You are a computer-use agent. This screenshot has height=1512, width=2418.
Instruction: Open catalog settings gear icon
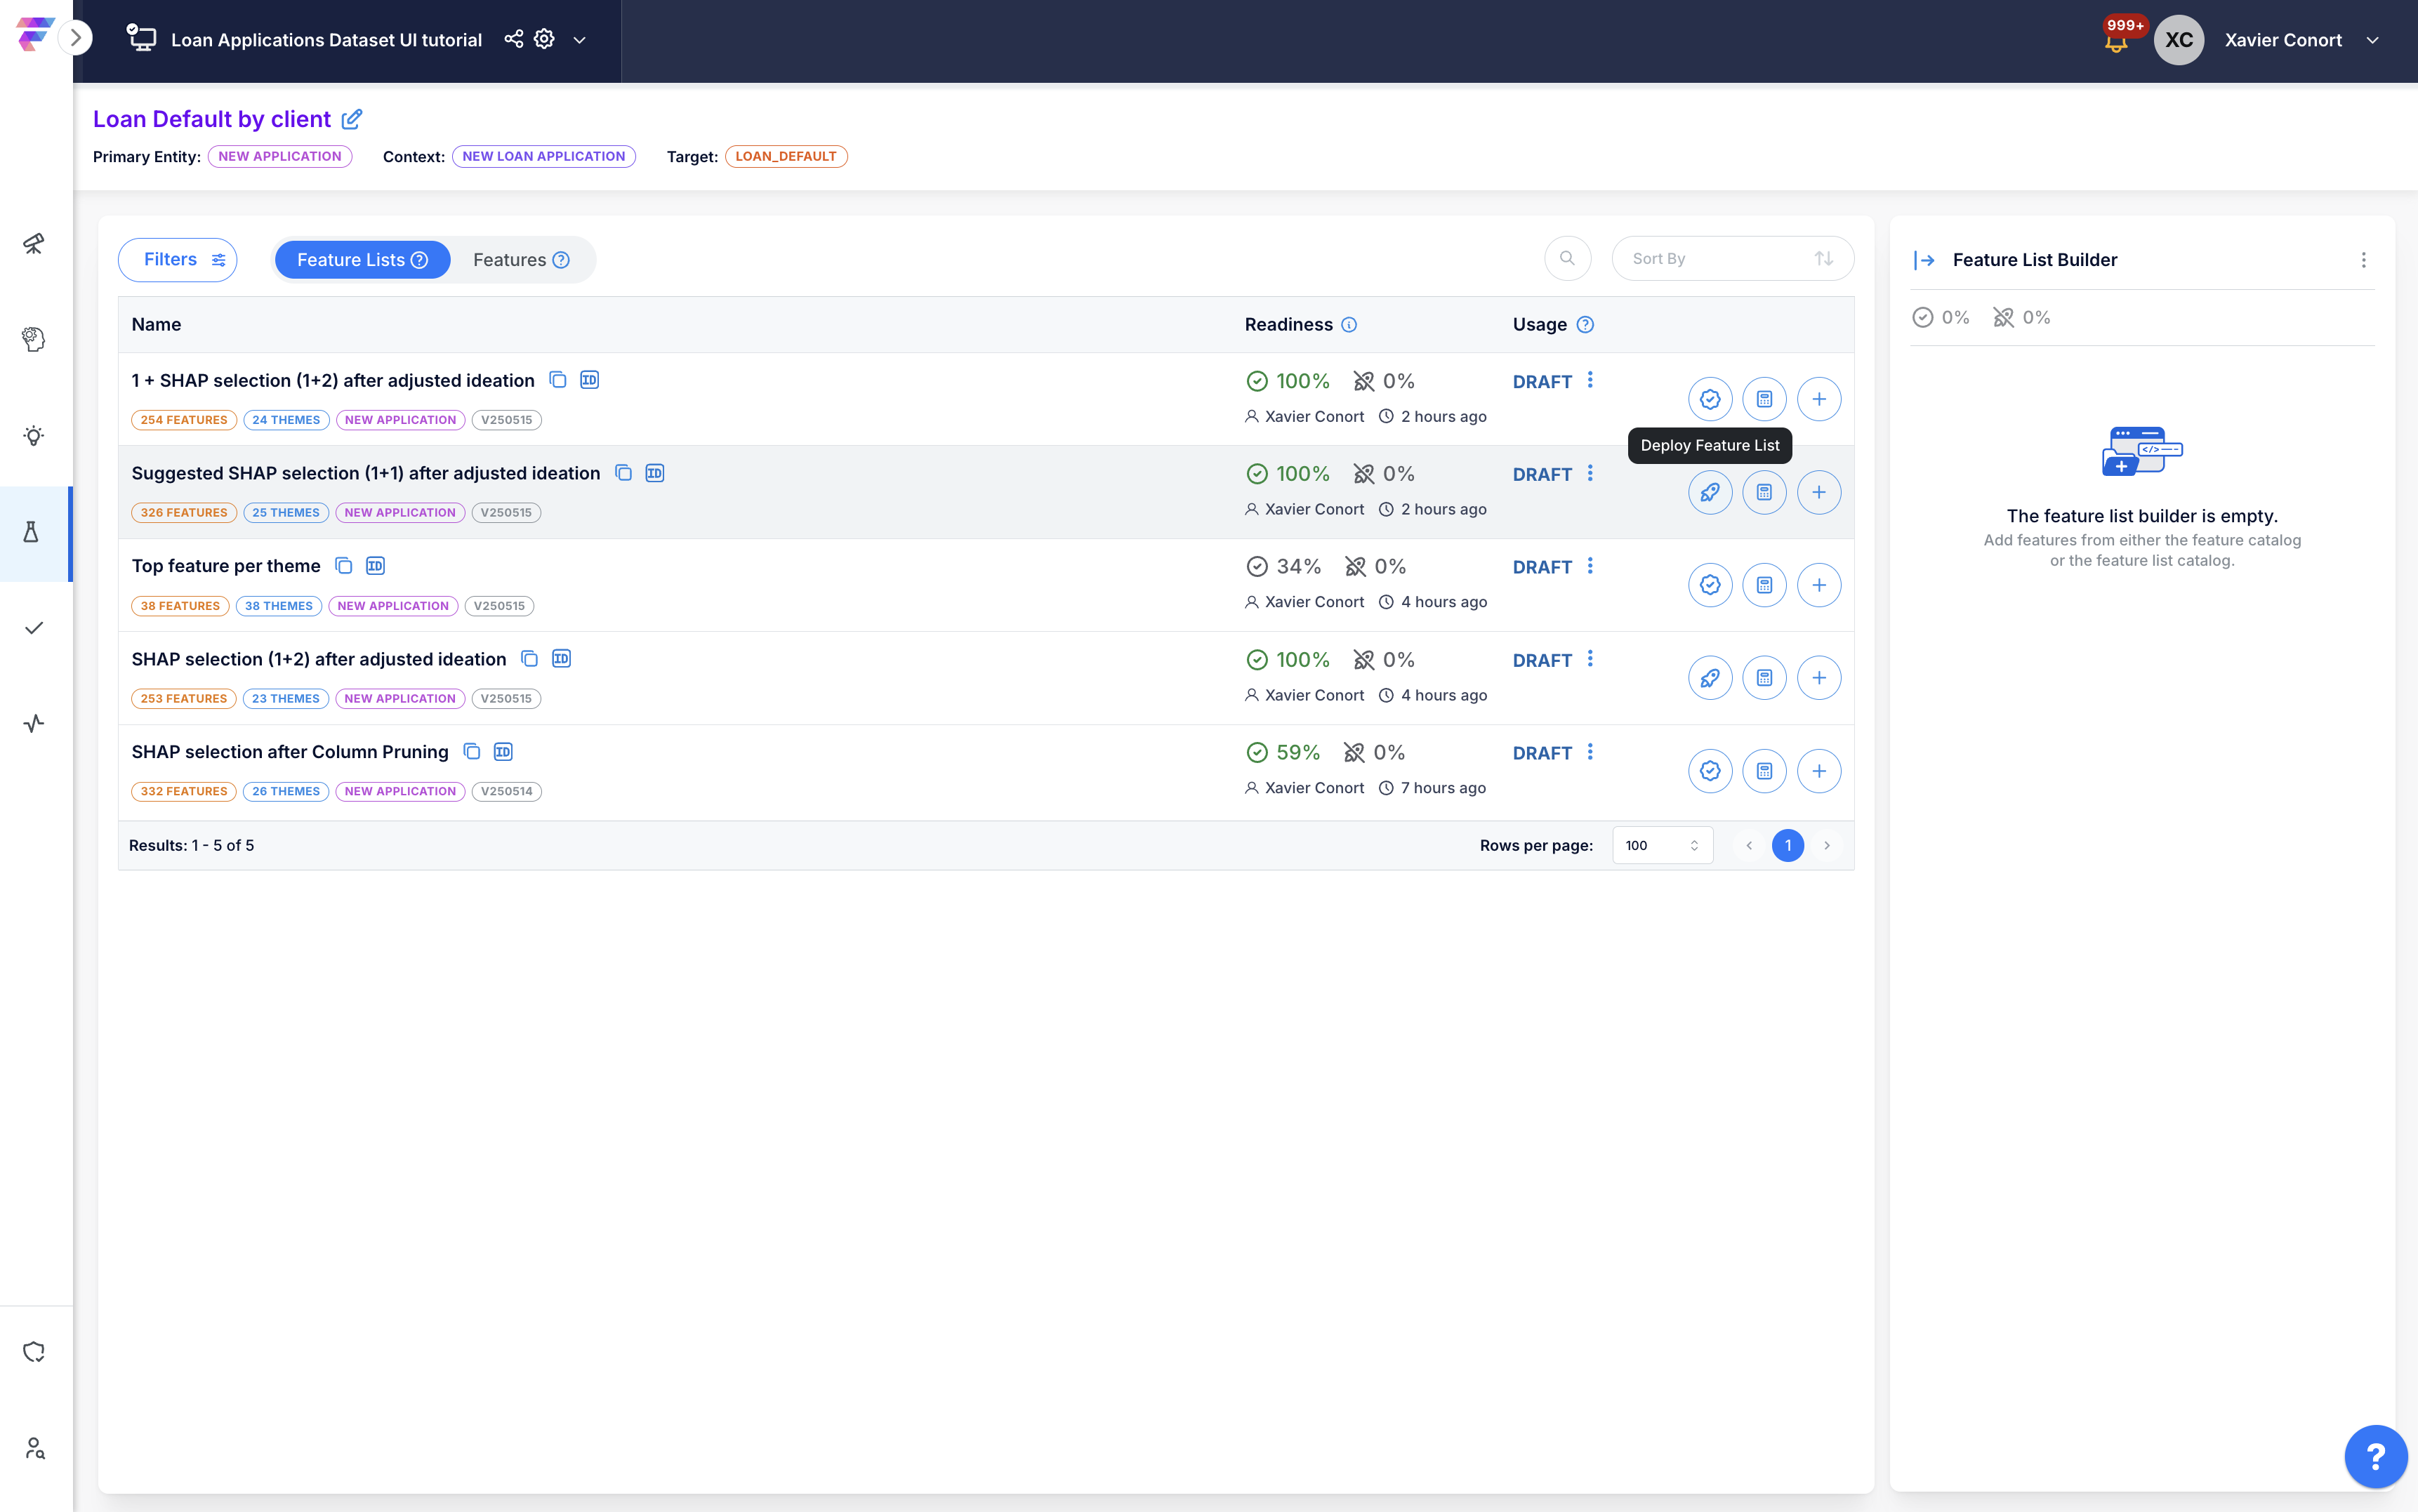pos(544,39)
